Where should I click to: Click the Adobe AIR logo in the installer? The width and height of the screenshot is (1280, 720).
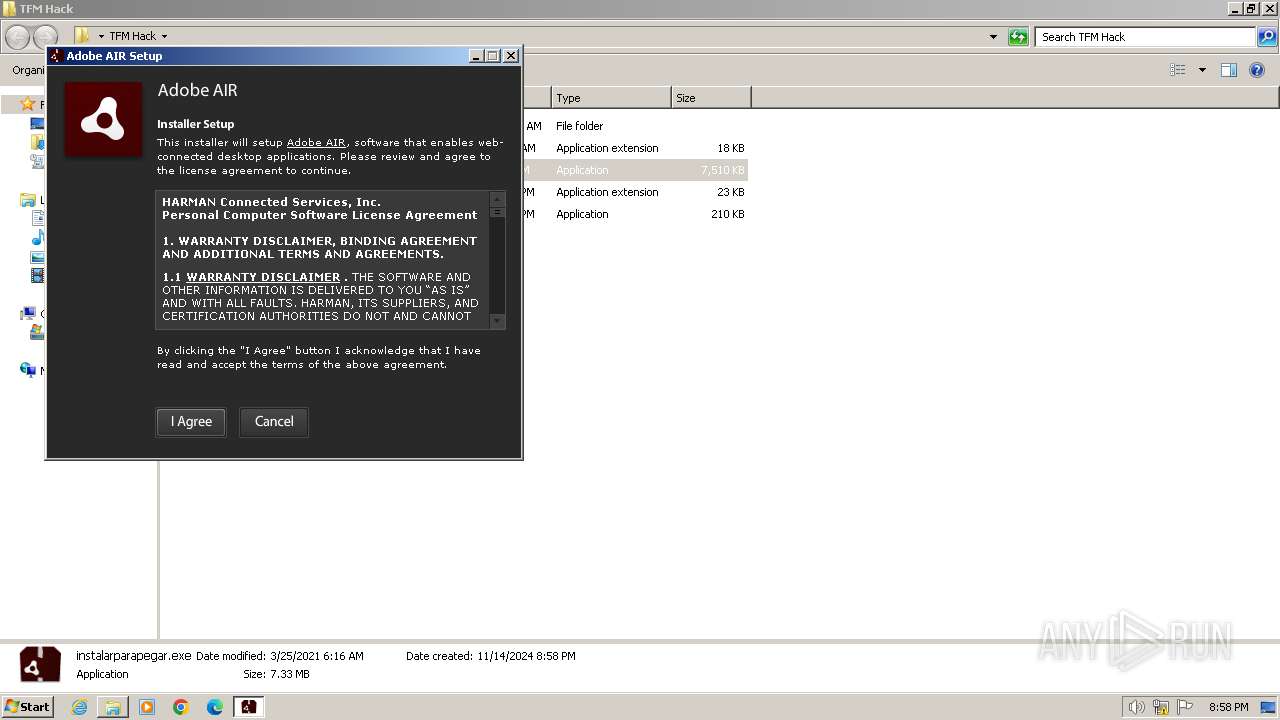click(x=103, y=120)
